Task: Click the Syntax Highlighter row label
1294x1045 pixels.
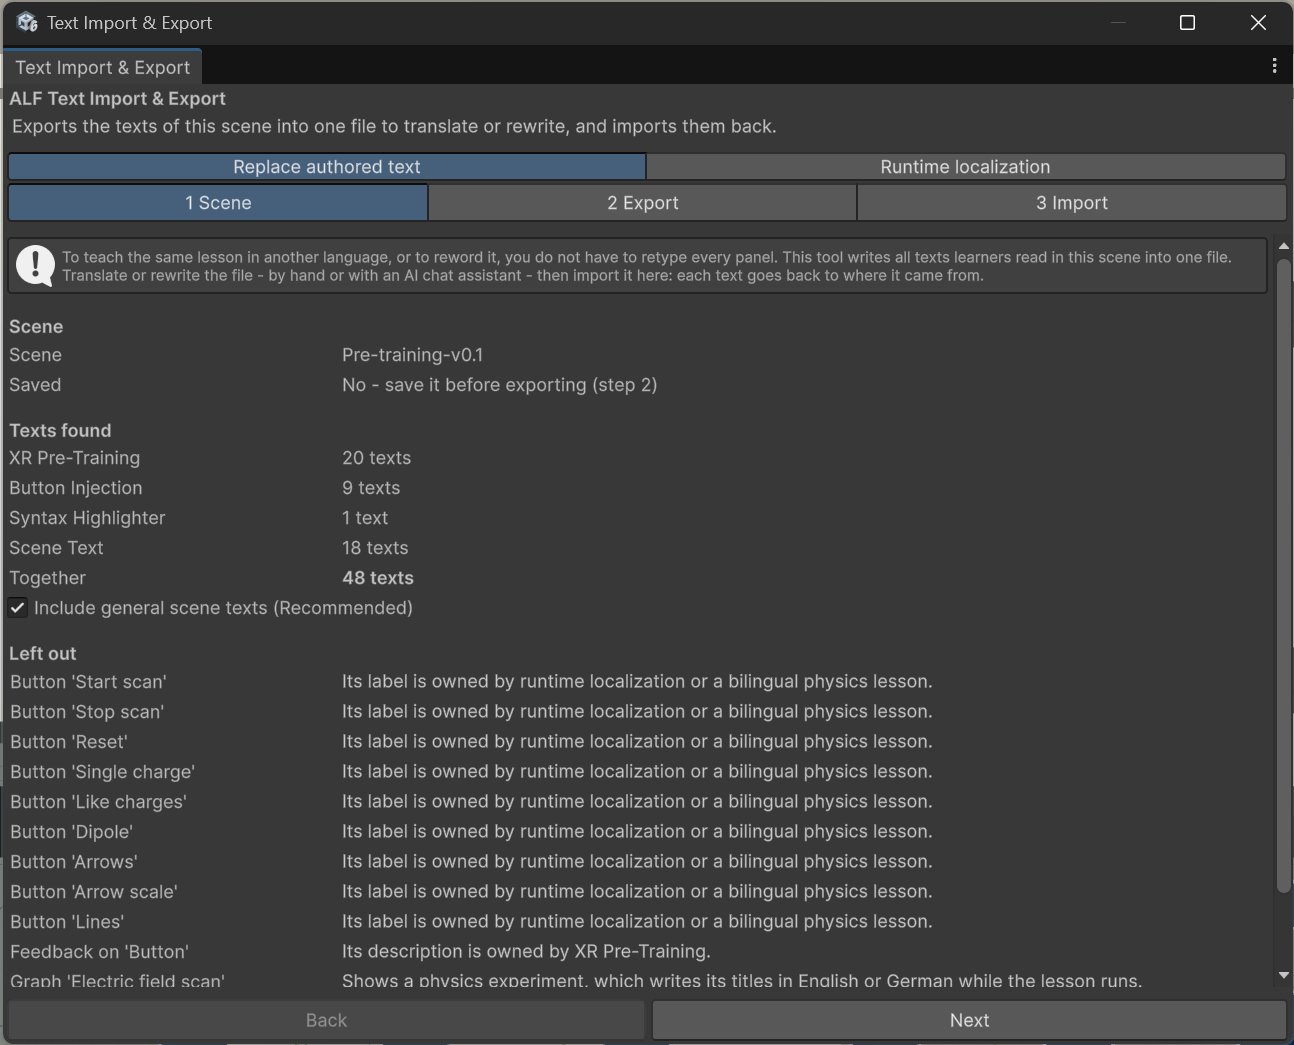Action: [87, 518]
